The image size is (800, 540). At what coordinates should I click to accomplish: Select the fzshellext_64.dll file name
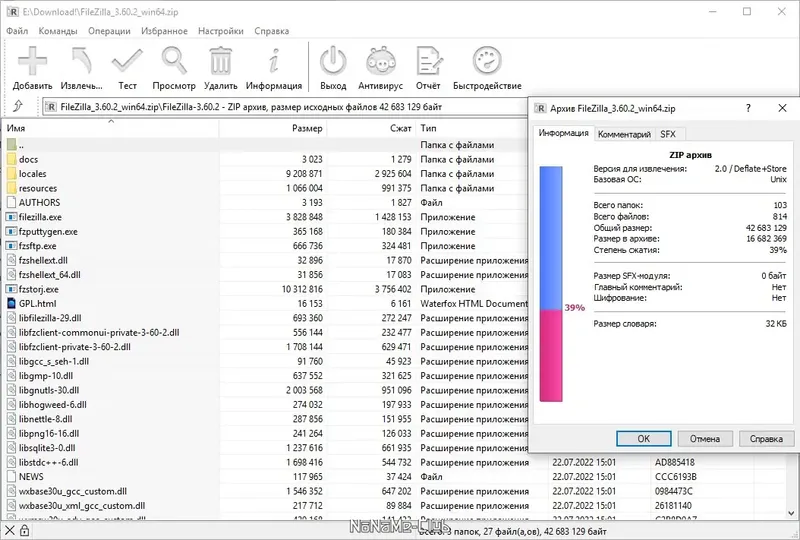coord(50,275)
